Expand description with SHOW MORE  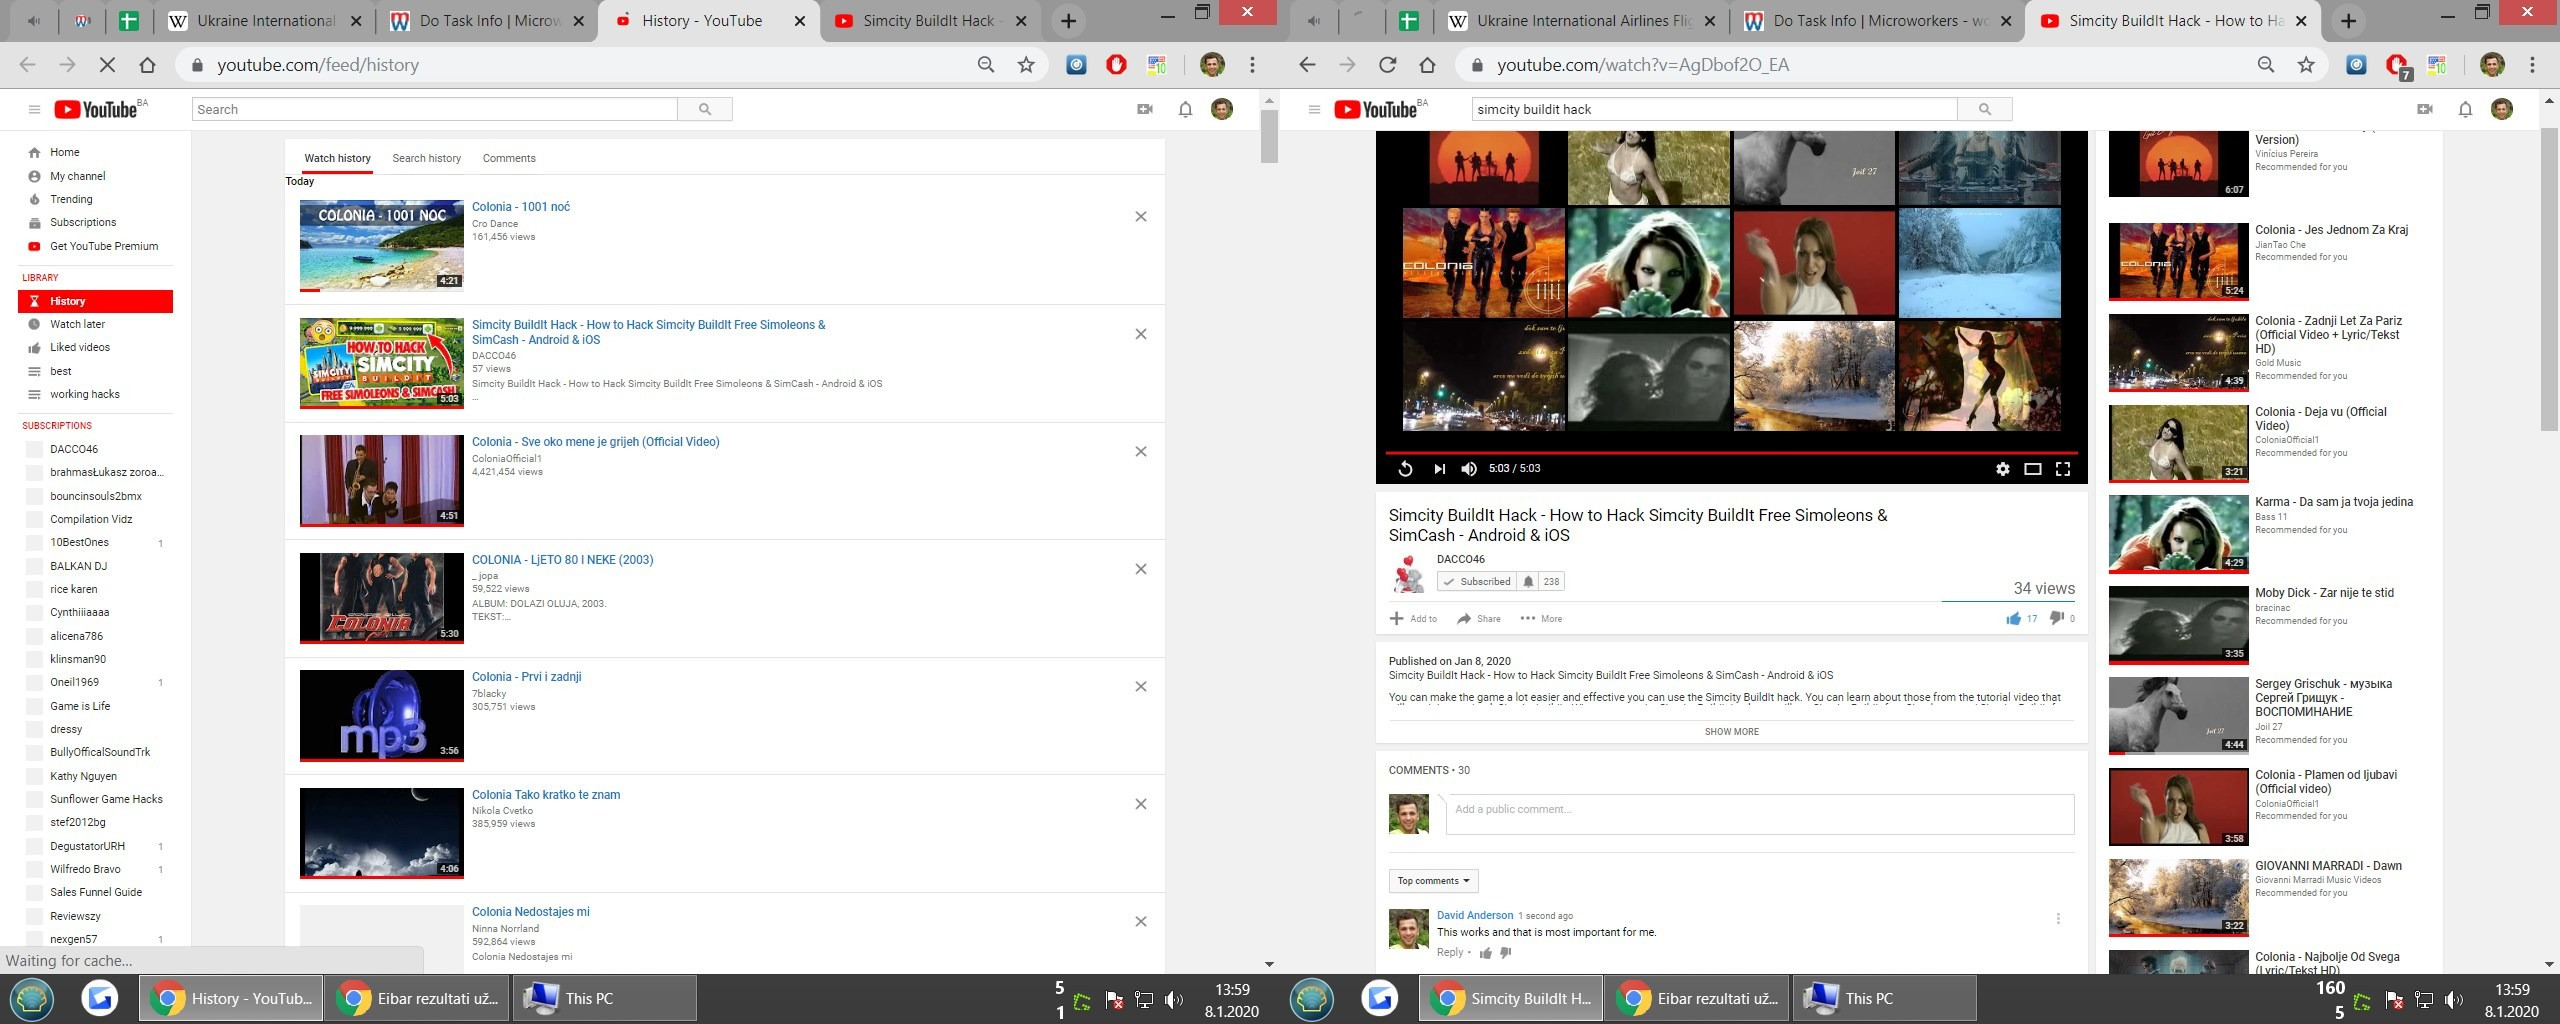click(1731, 732)
